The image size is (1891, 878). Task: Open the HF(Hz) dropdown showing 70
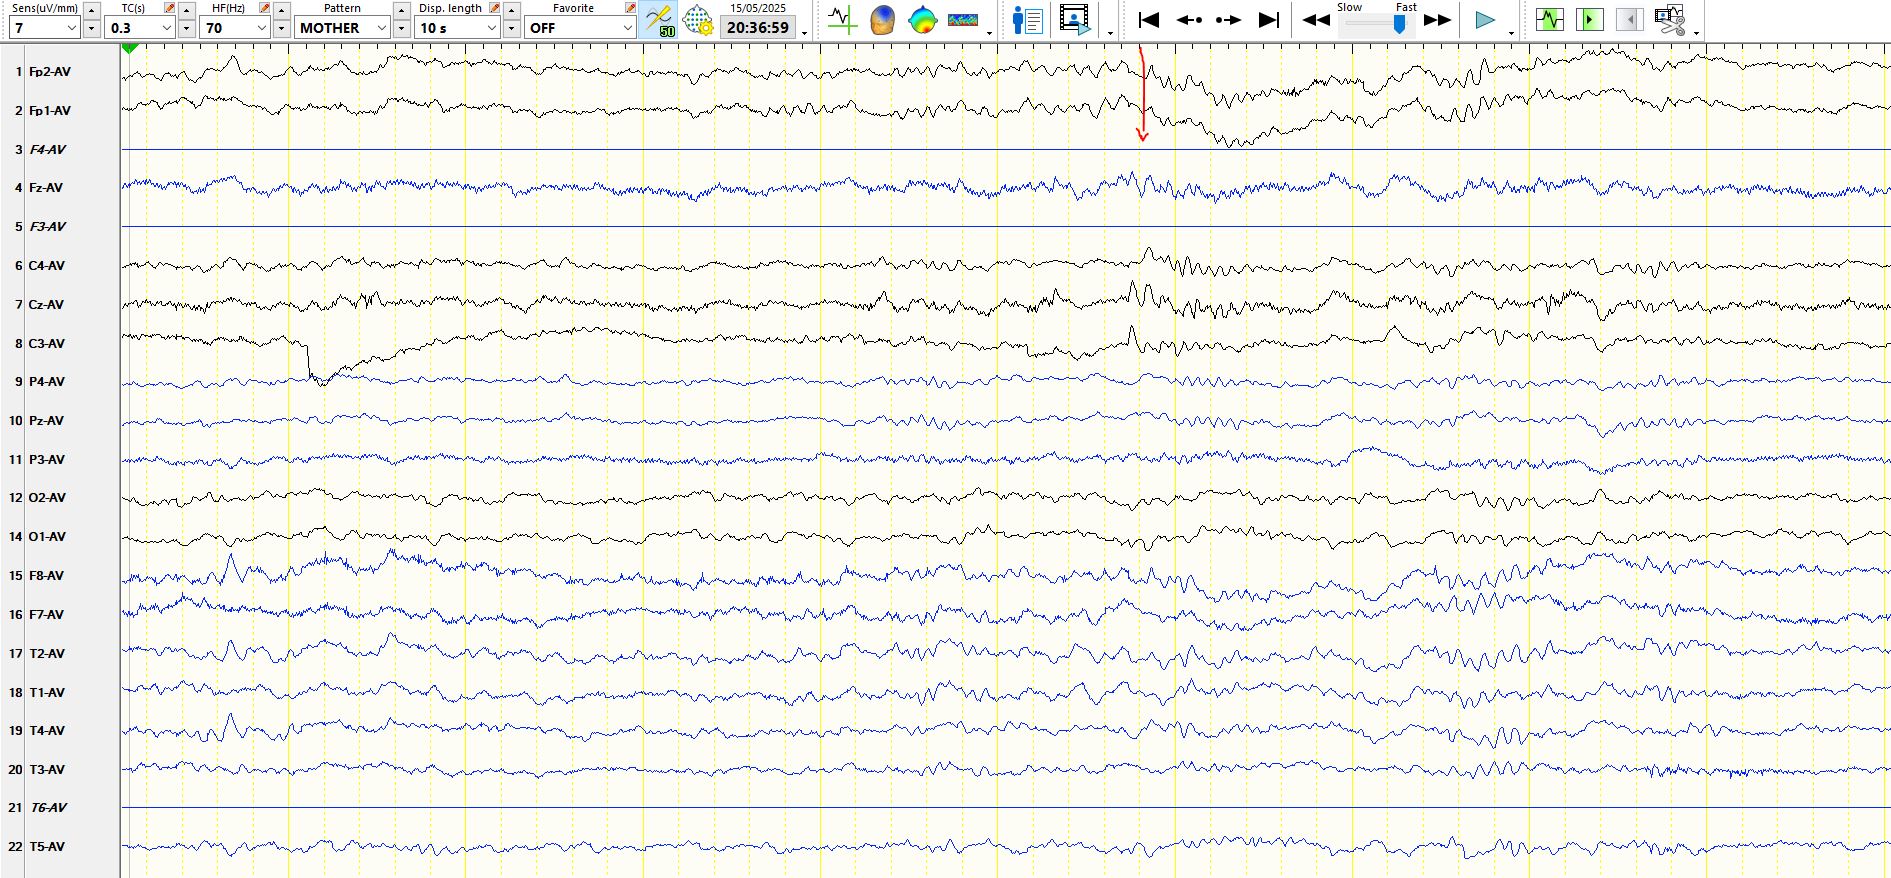coord(235,28)
